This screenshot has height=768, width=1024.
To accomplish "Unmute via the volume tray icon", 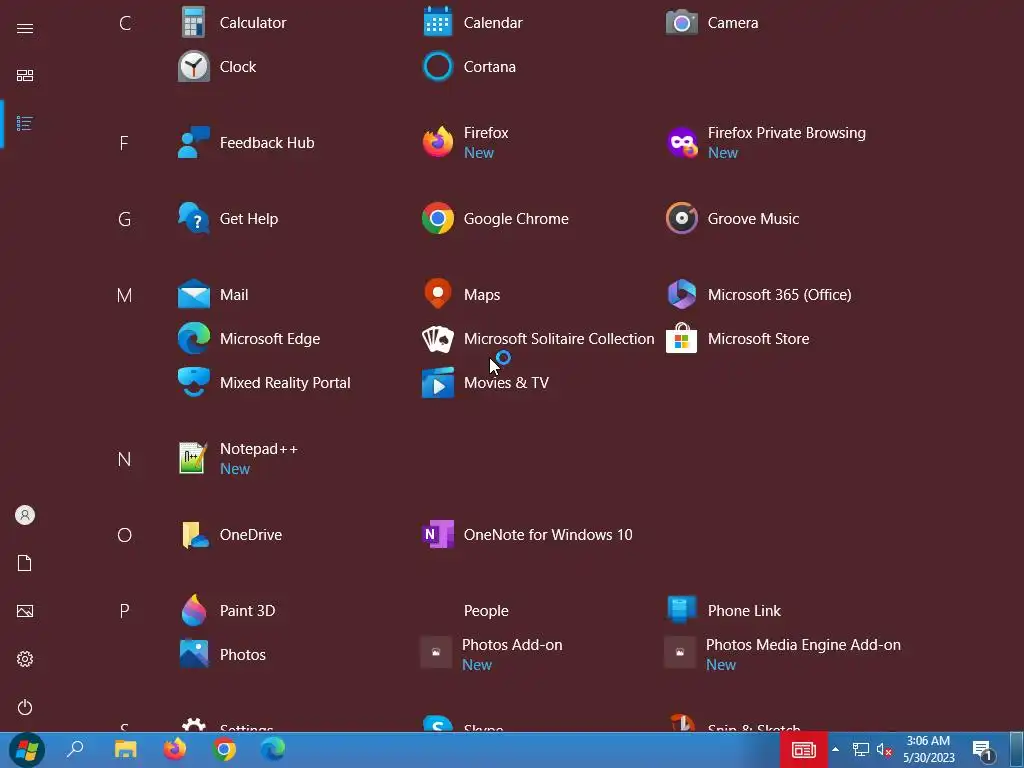I will (x=884, y=750).
